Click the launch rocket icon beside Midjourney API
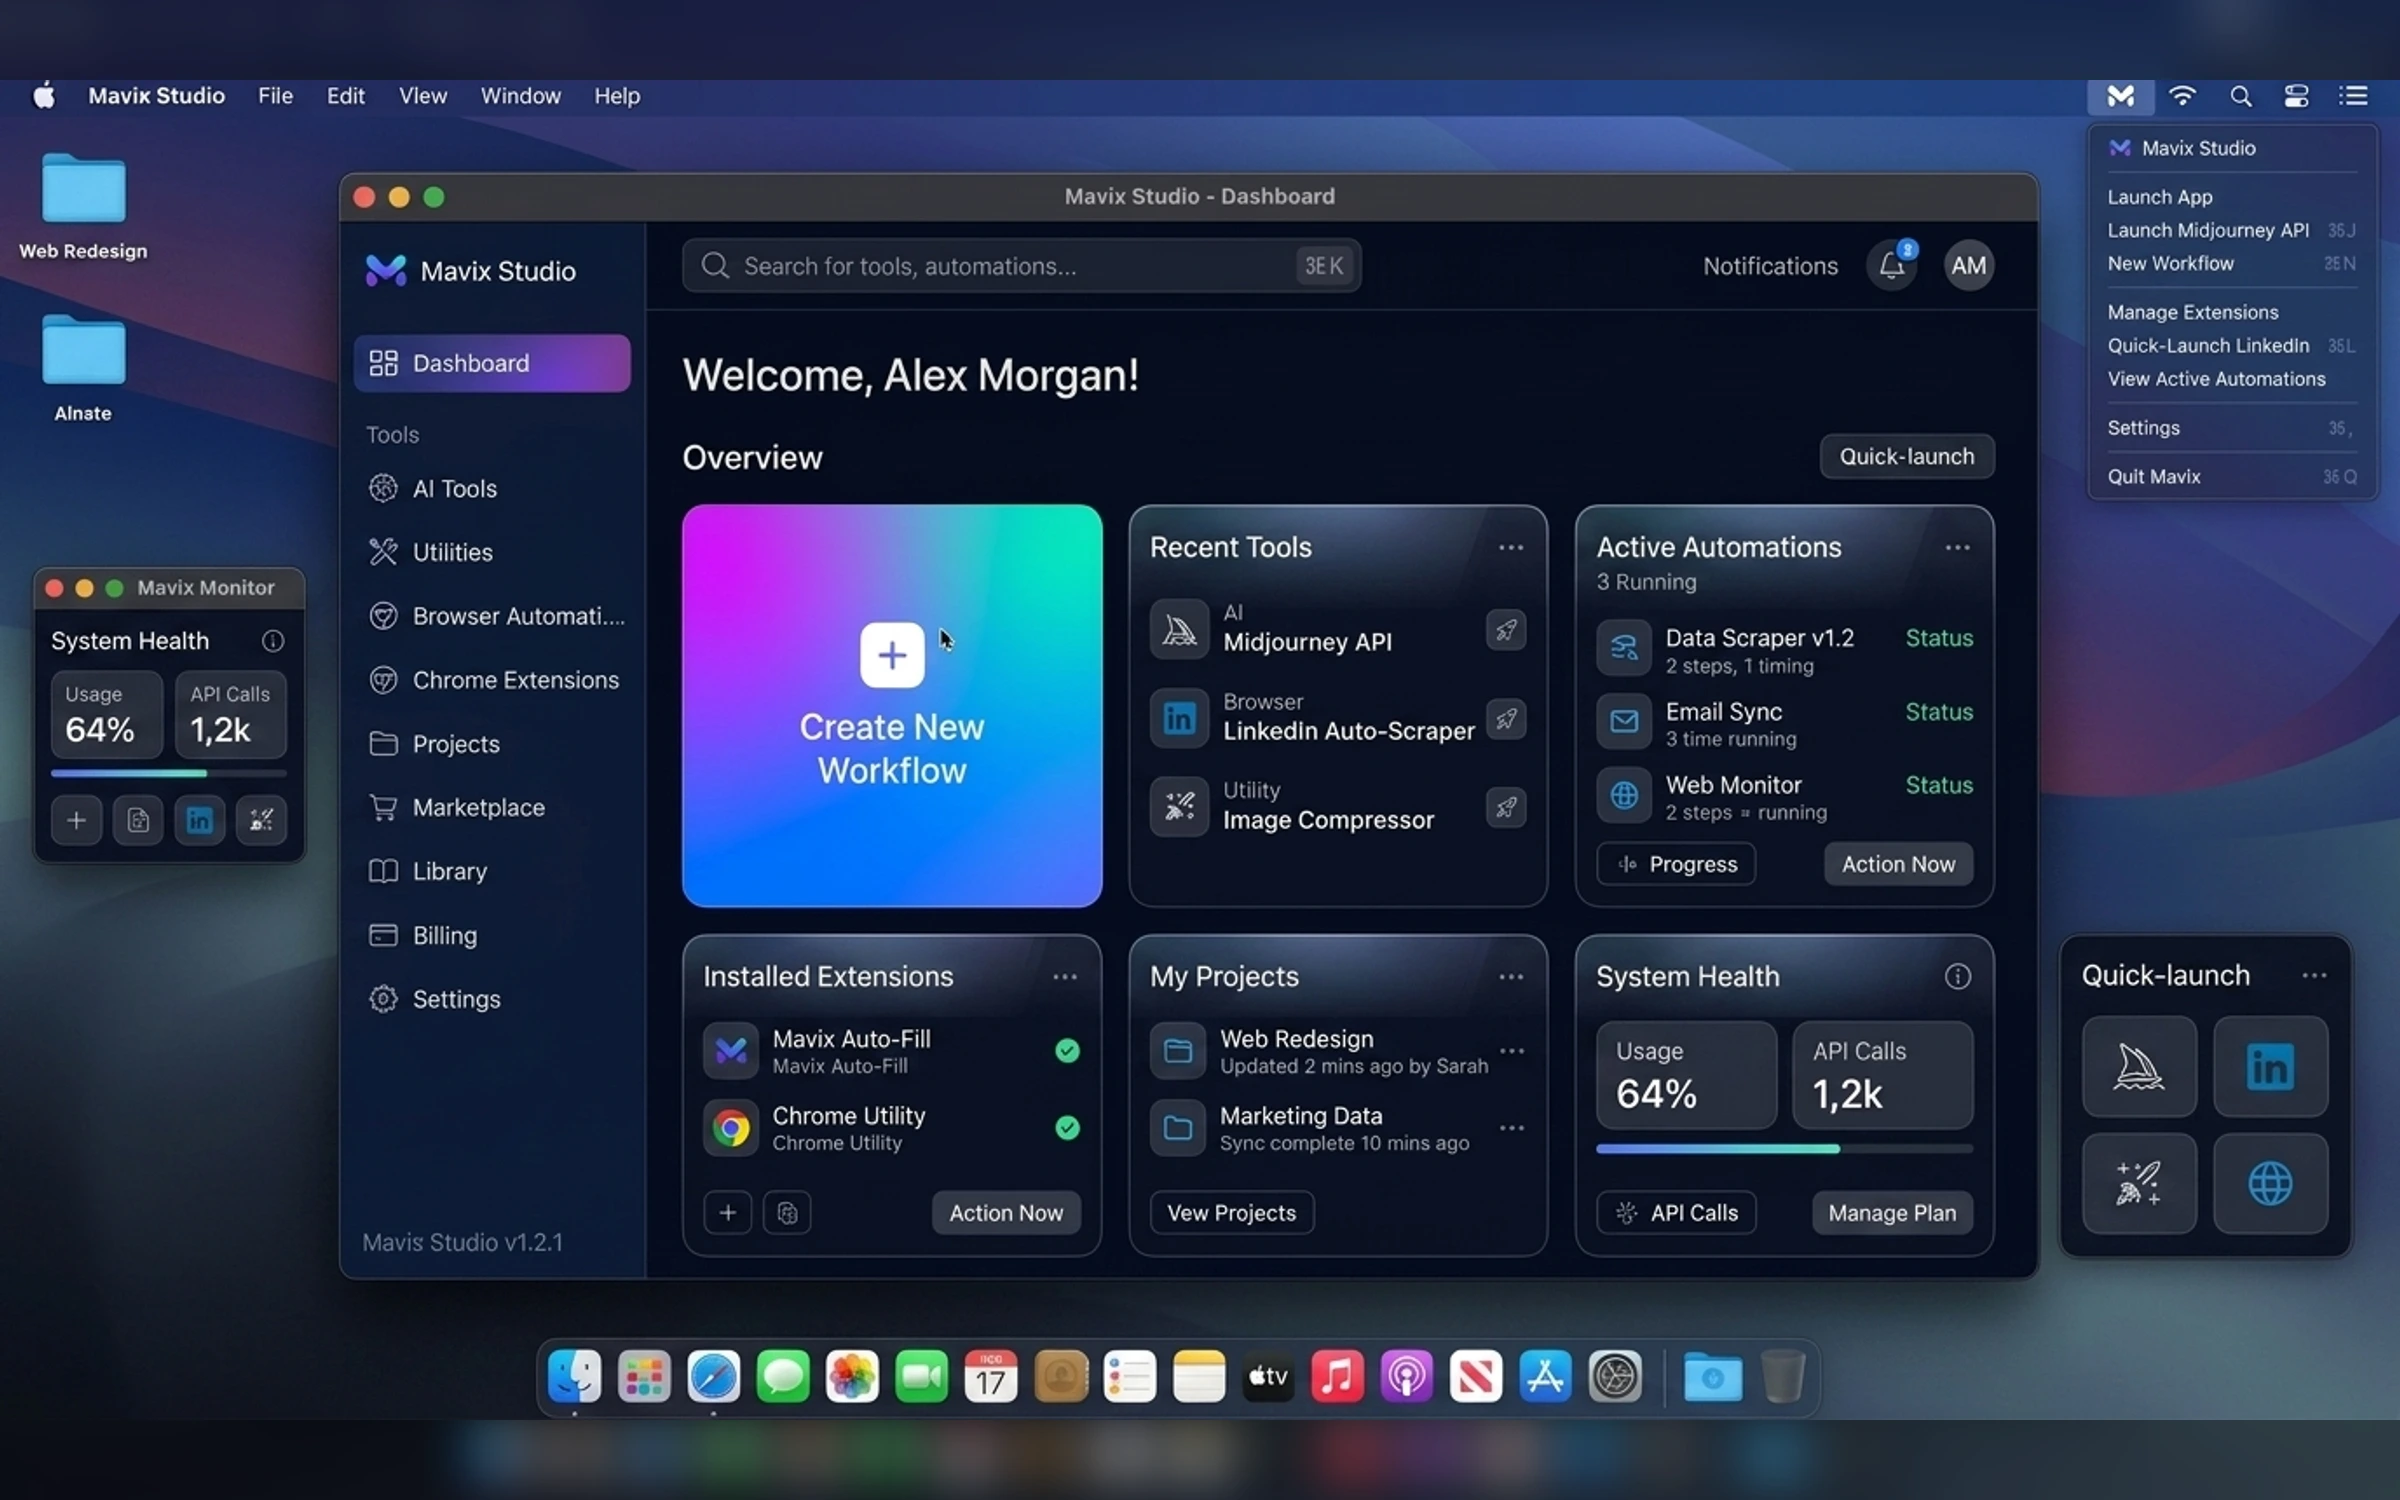This screenshot has height=1500, width=2400. pos(1505,630)
